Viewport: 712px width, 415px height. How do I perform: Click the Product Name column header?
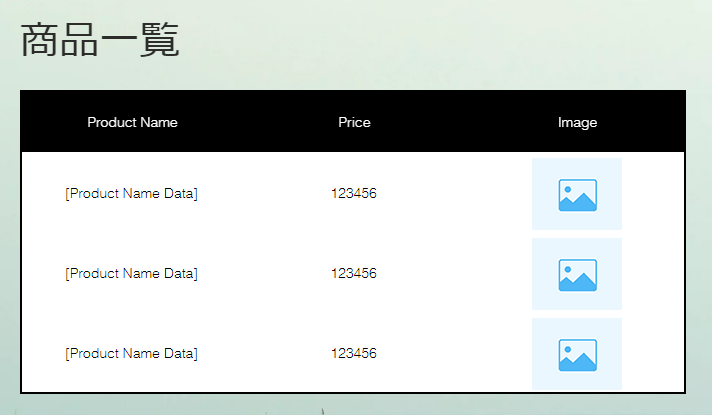point(132,122)
